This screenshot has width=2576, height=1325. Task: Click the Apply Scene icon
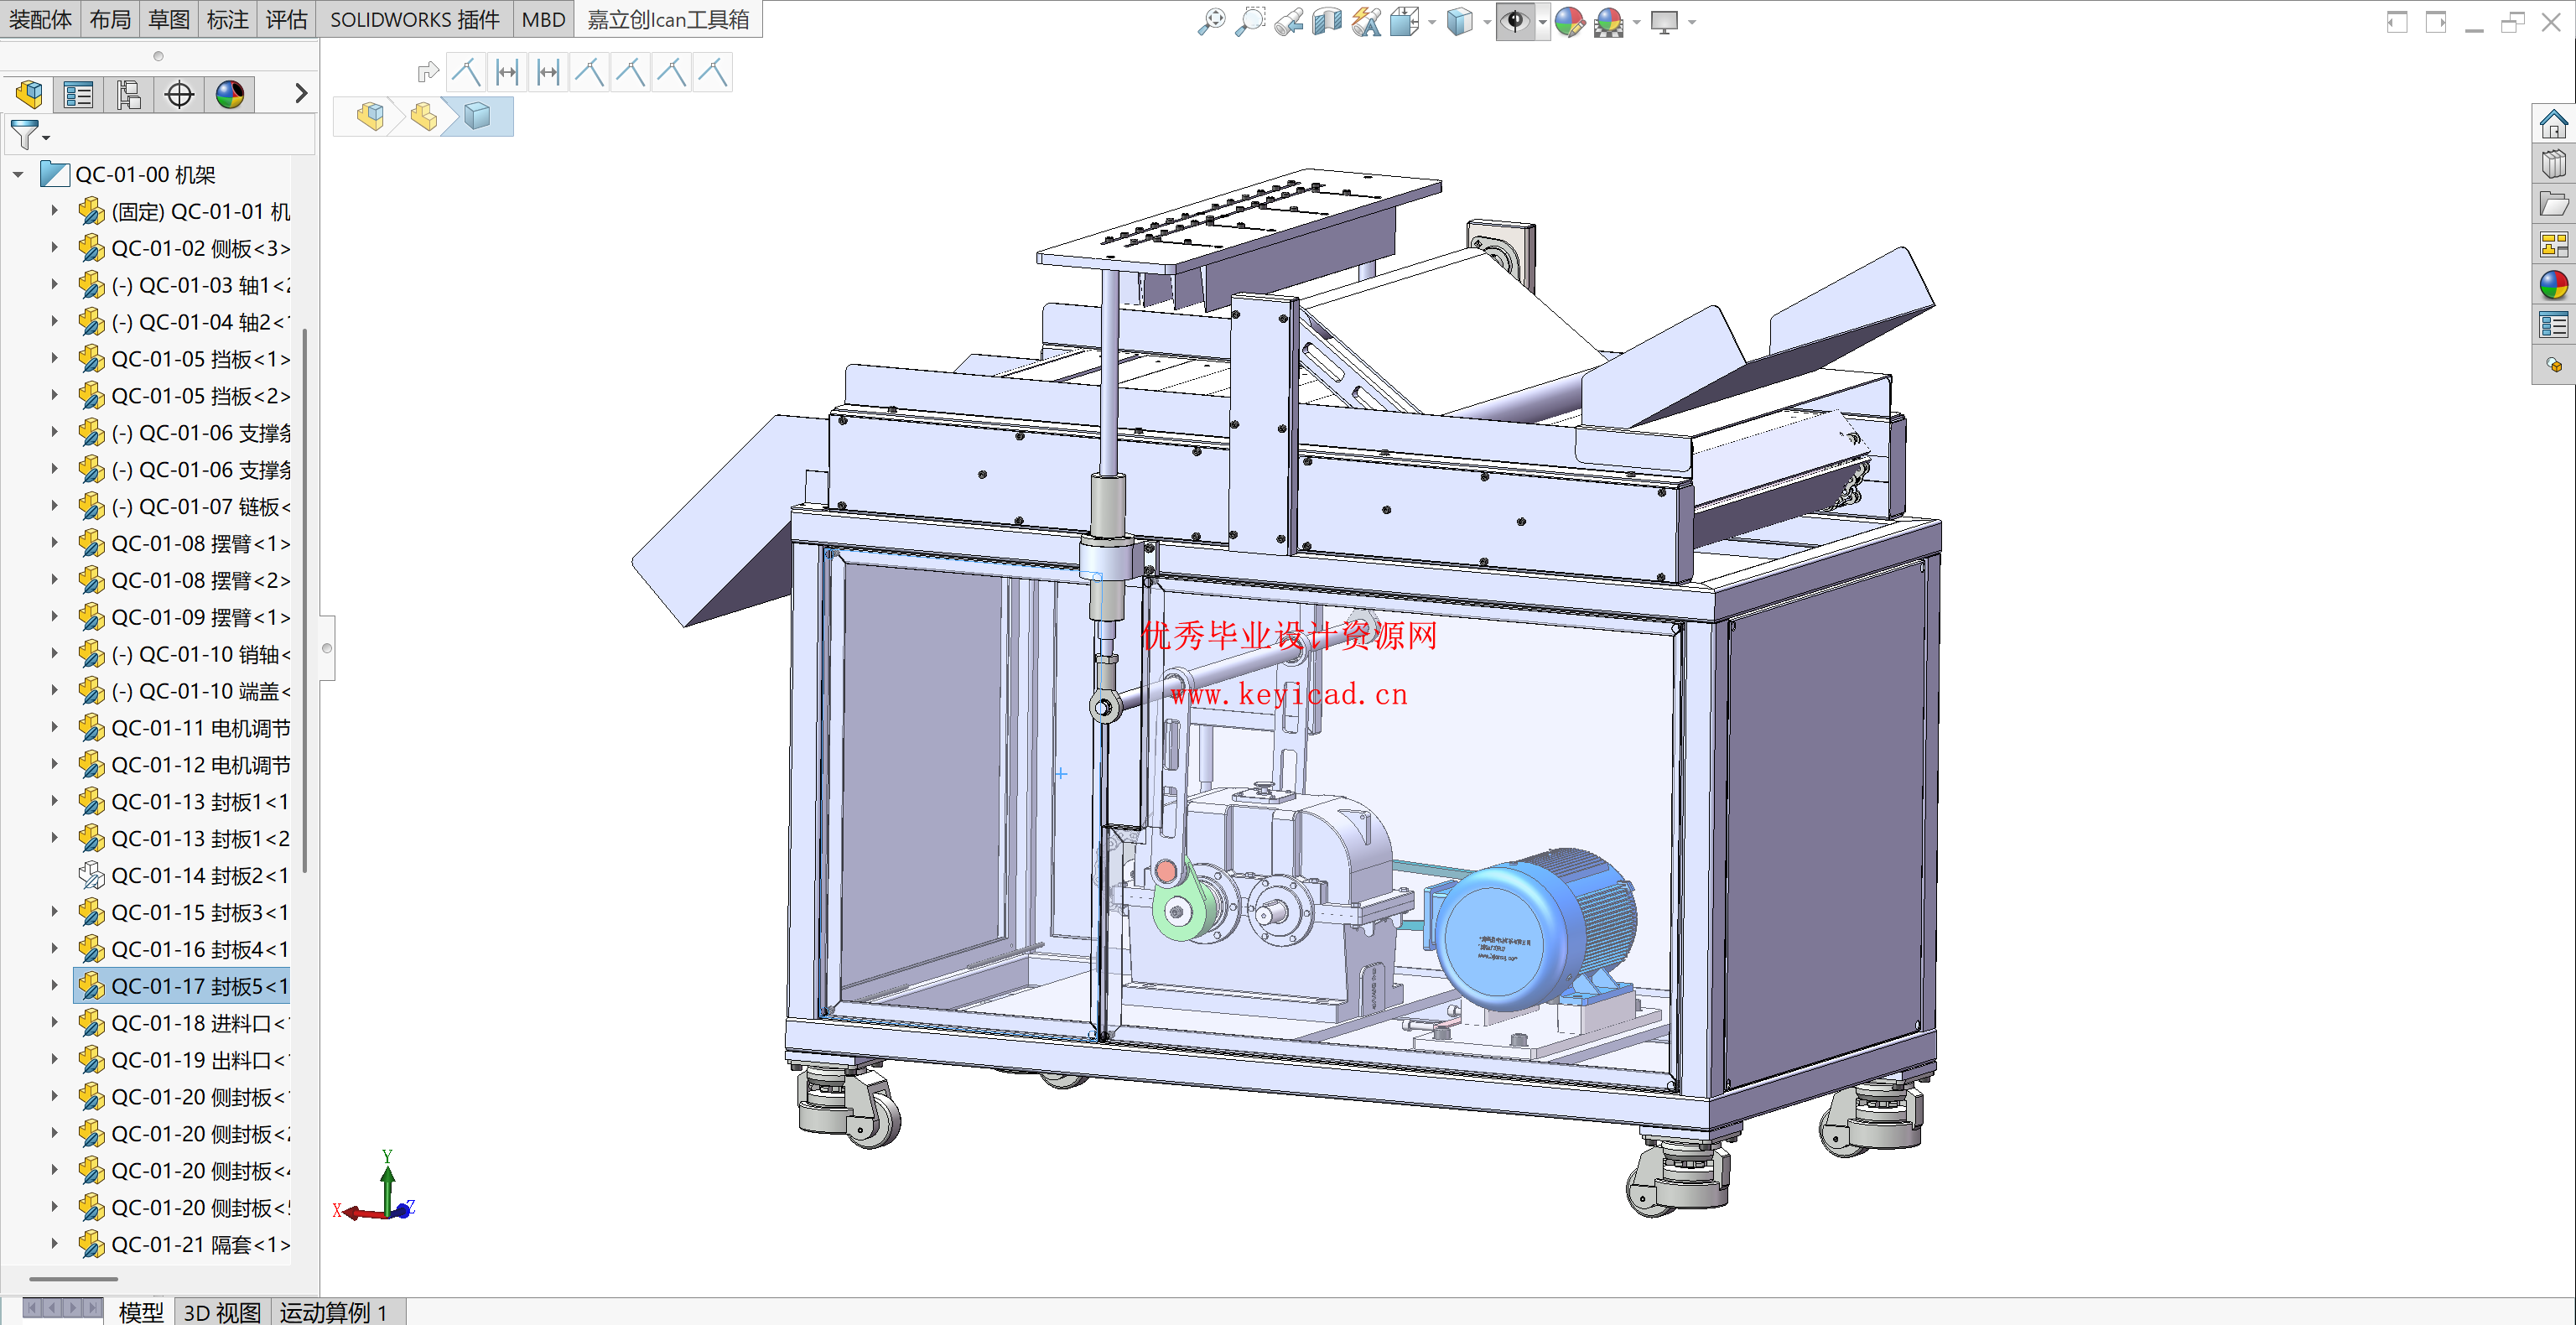(x=1609, y=21)
